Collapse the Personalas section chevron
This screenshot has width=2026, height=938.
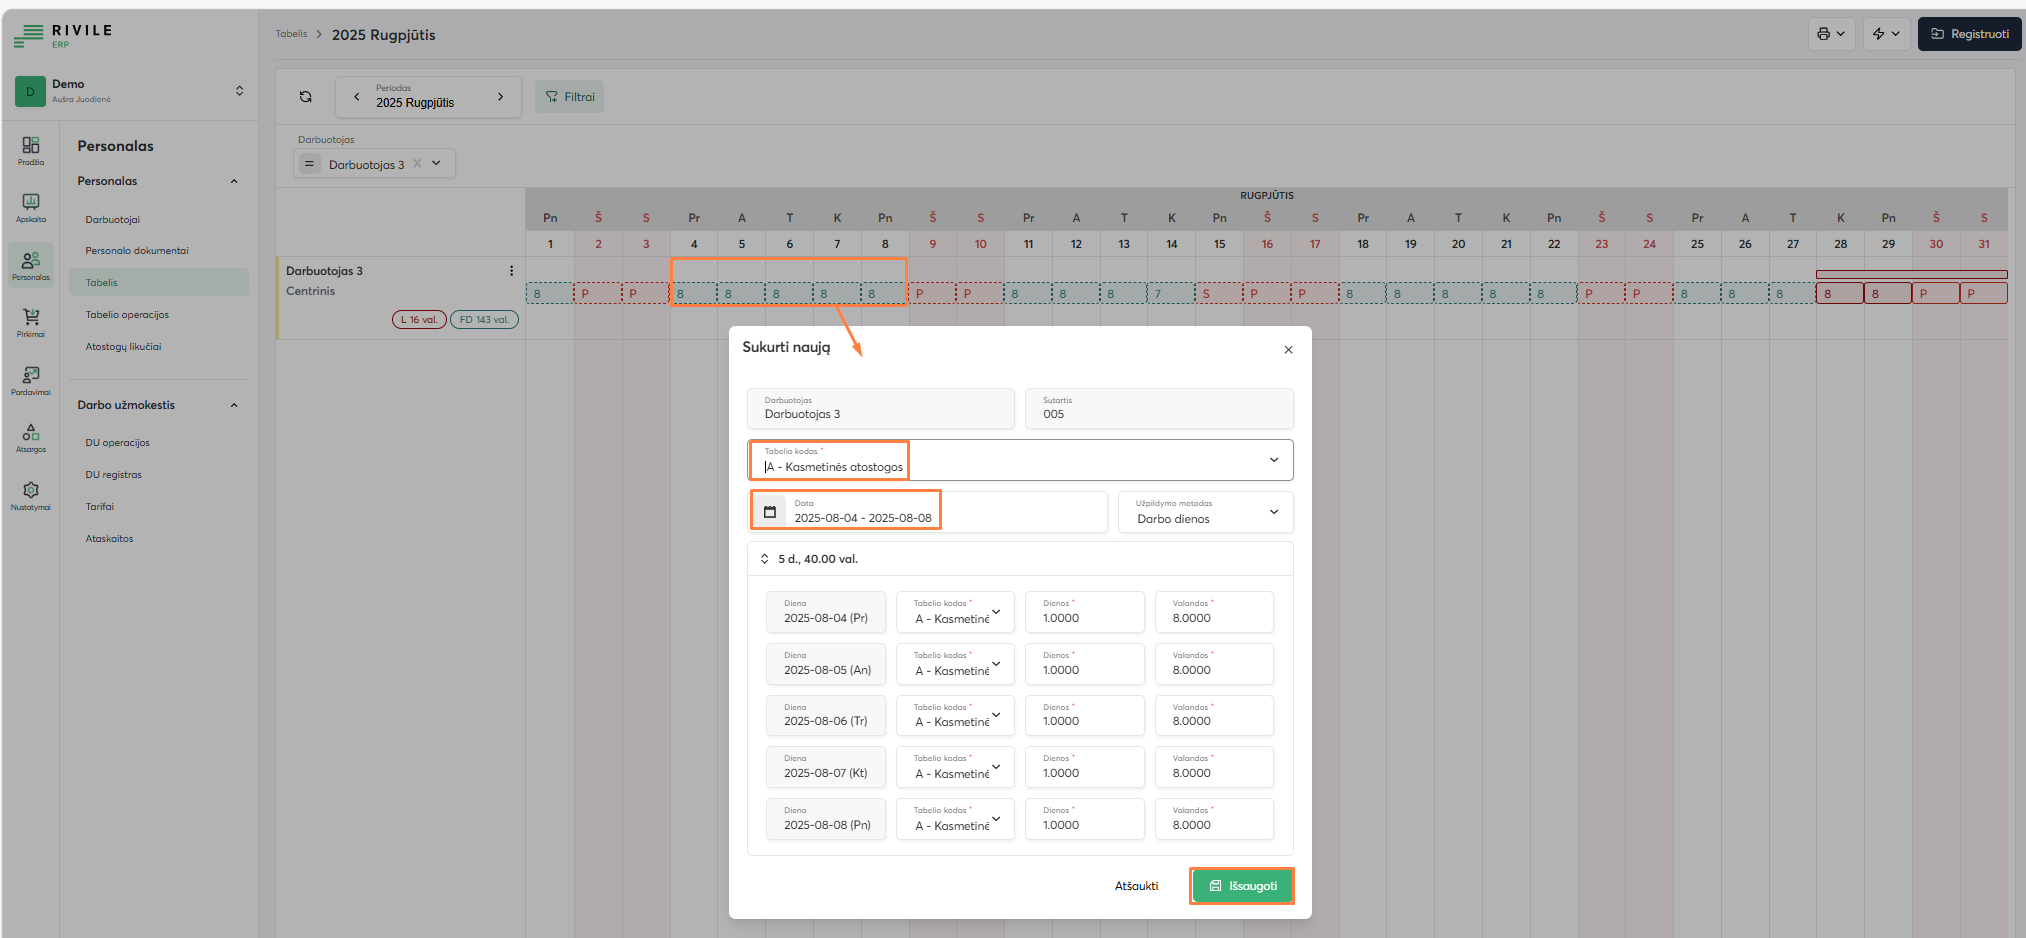pyautogui.click(x=234, y=181)
